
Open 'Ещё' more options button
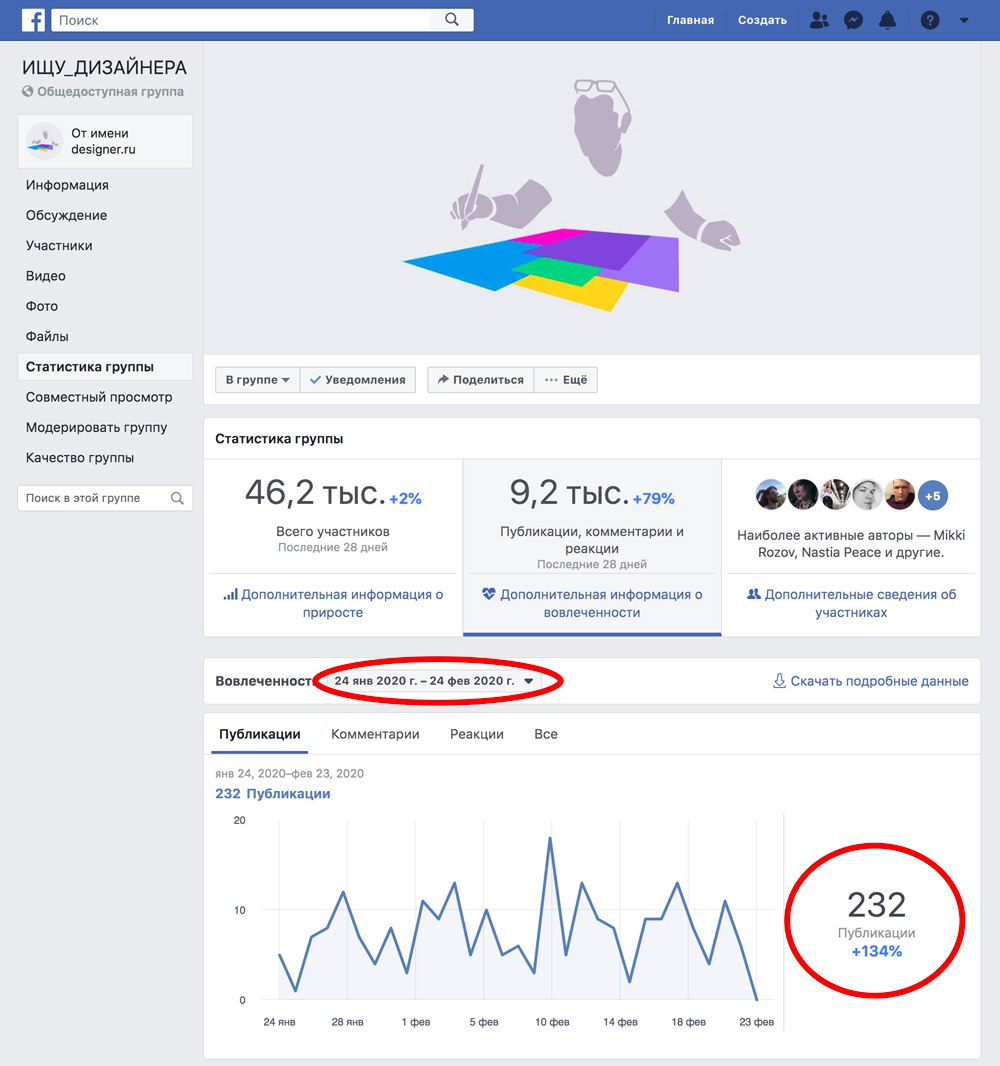566,379
